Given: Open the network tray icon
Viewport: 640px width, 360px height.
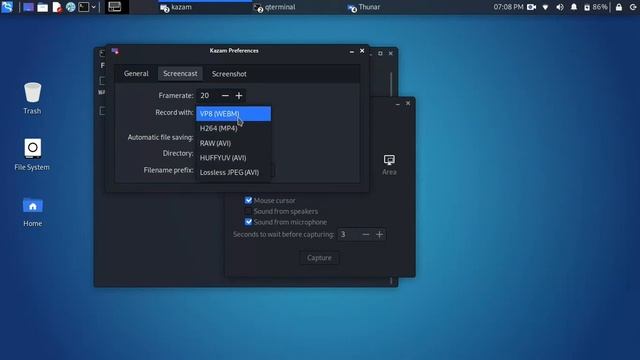Looking at the screenshot, I should point(545,7).
